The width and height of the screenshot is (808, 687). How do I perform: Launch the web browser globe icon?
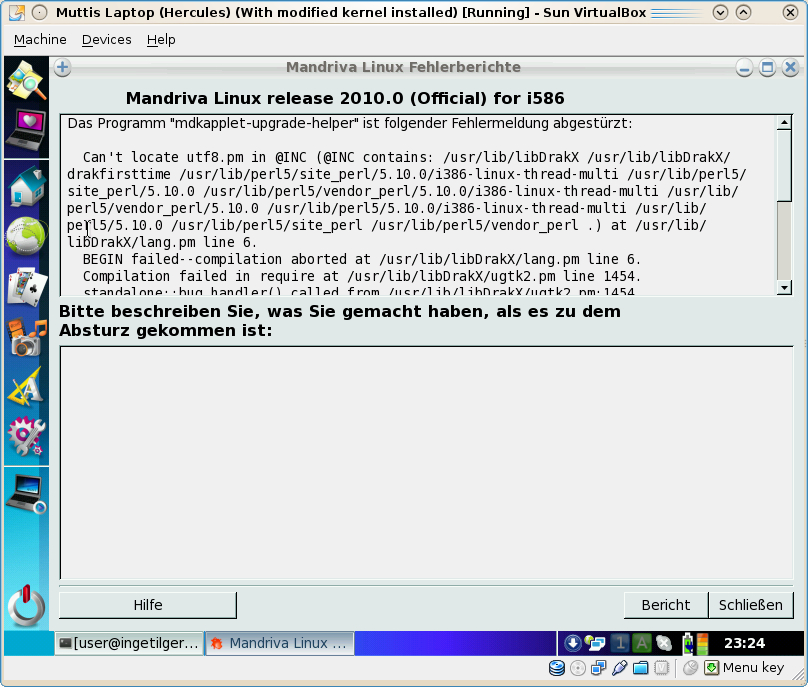point(26,237)
